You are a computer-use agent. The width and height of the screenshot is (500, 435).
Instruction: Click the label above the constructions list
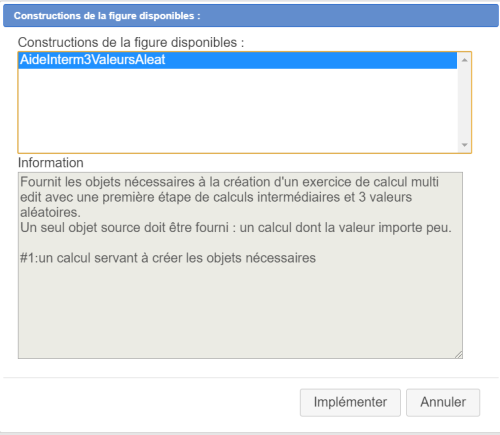[x=131, y=43]
